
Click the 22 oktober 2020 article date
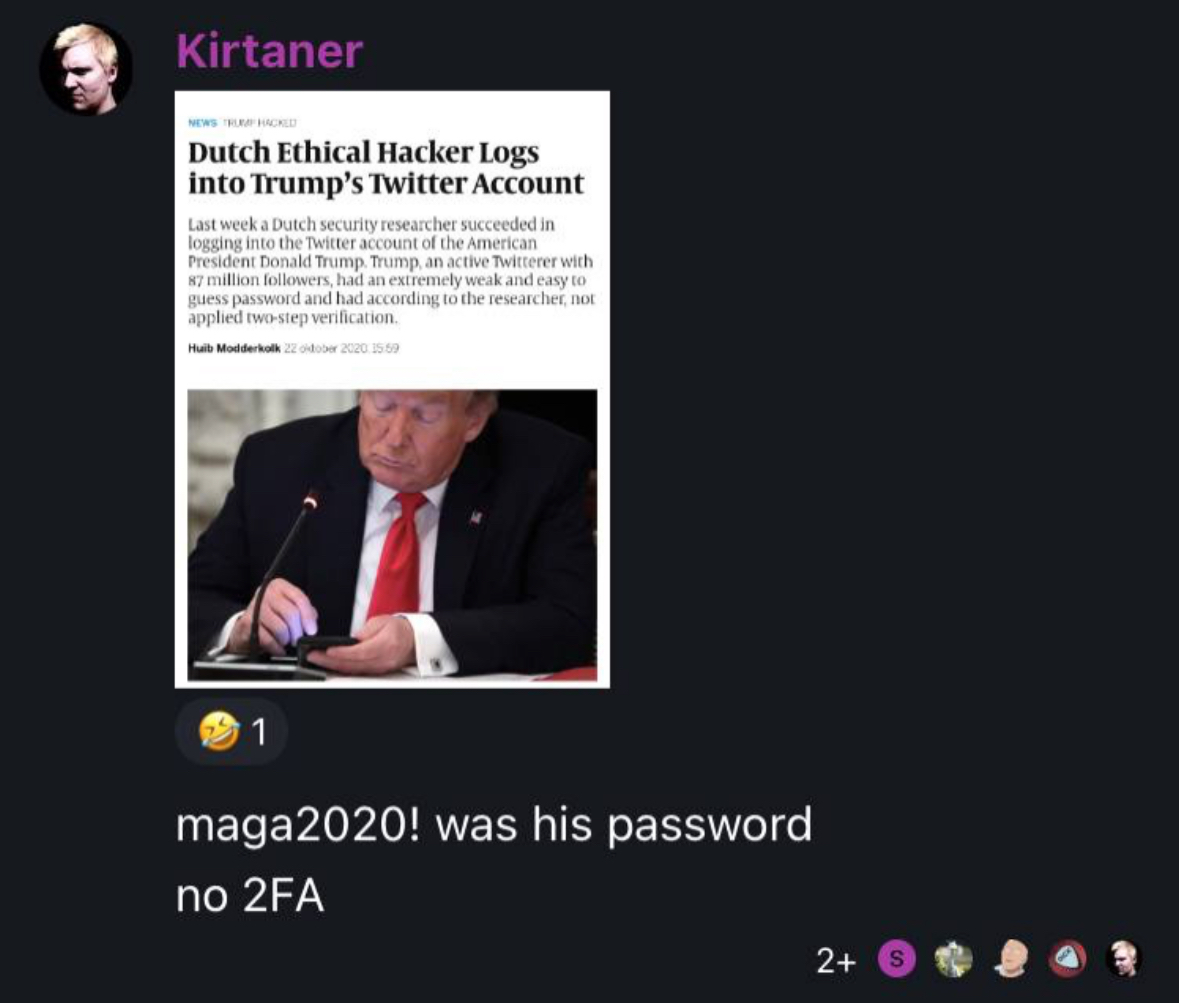pos(341,348)
